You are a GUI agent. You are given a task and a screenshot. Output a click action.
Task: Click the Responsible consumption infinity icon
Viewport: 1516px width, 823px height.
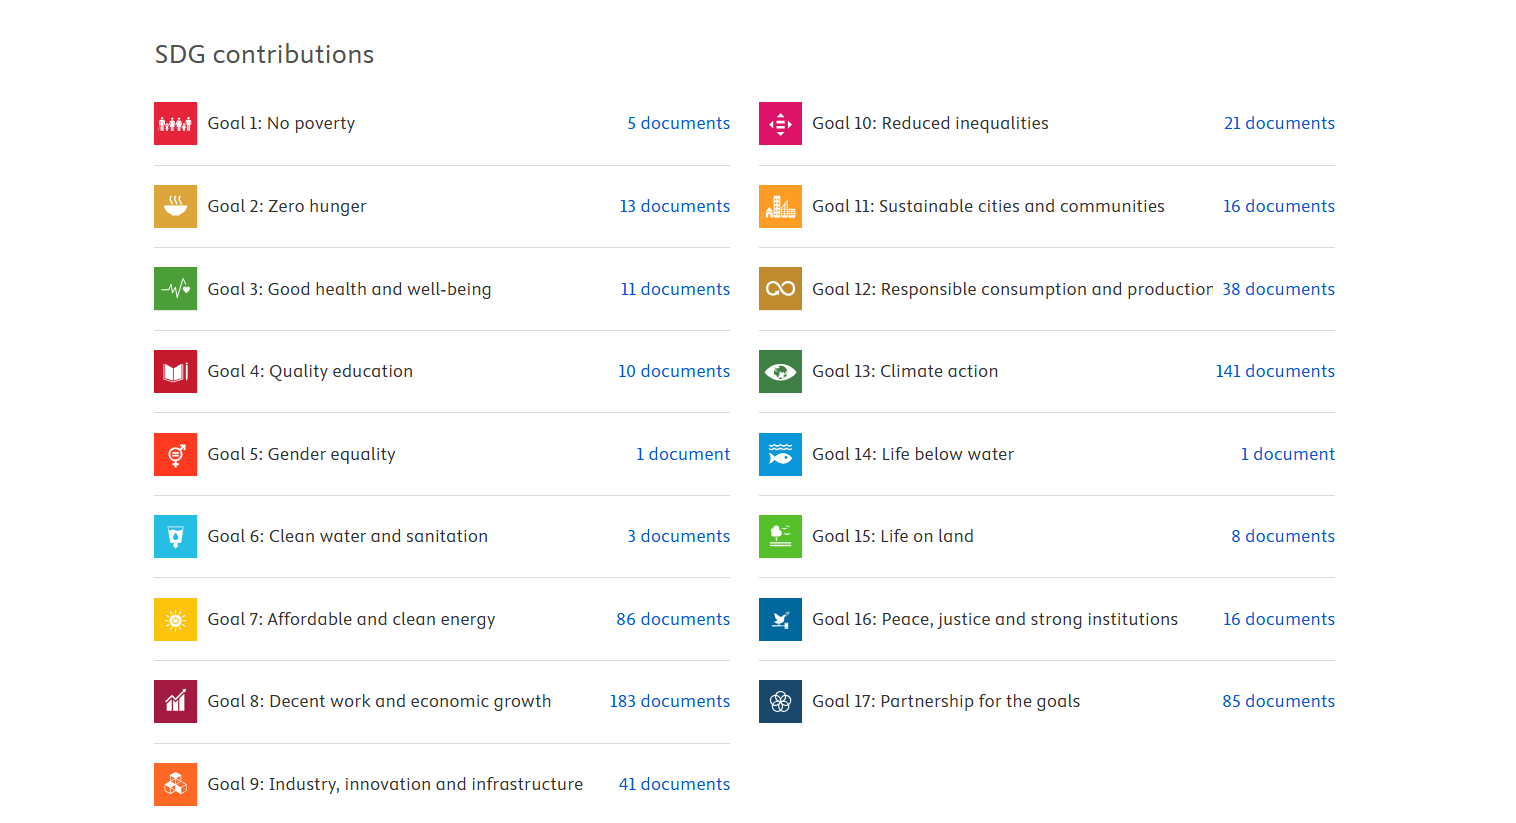(x=780, y=289)
